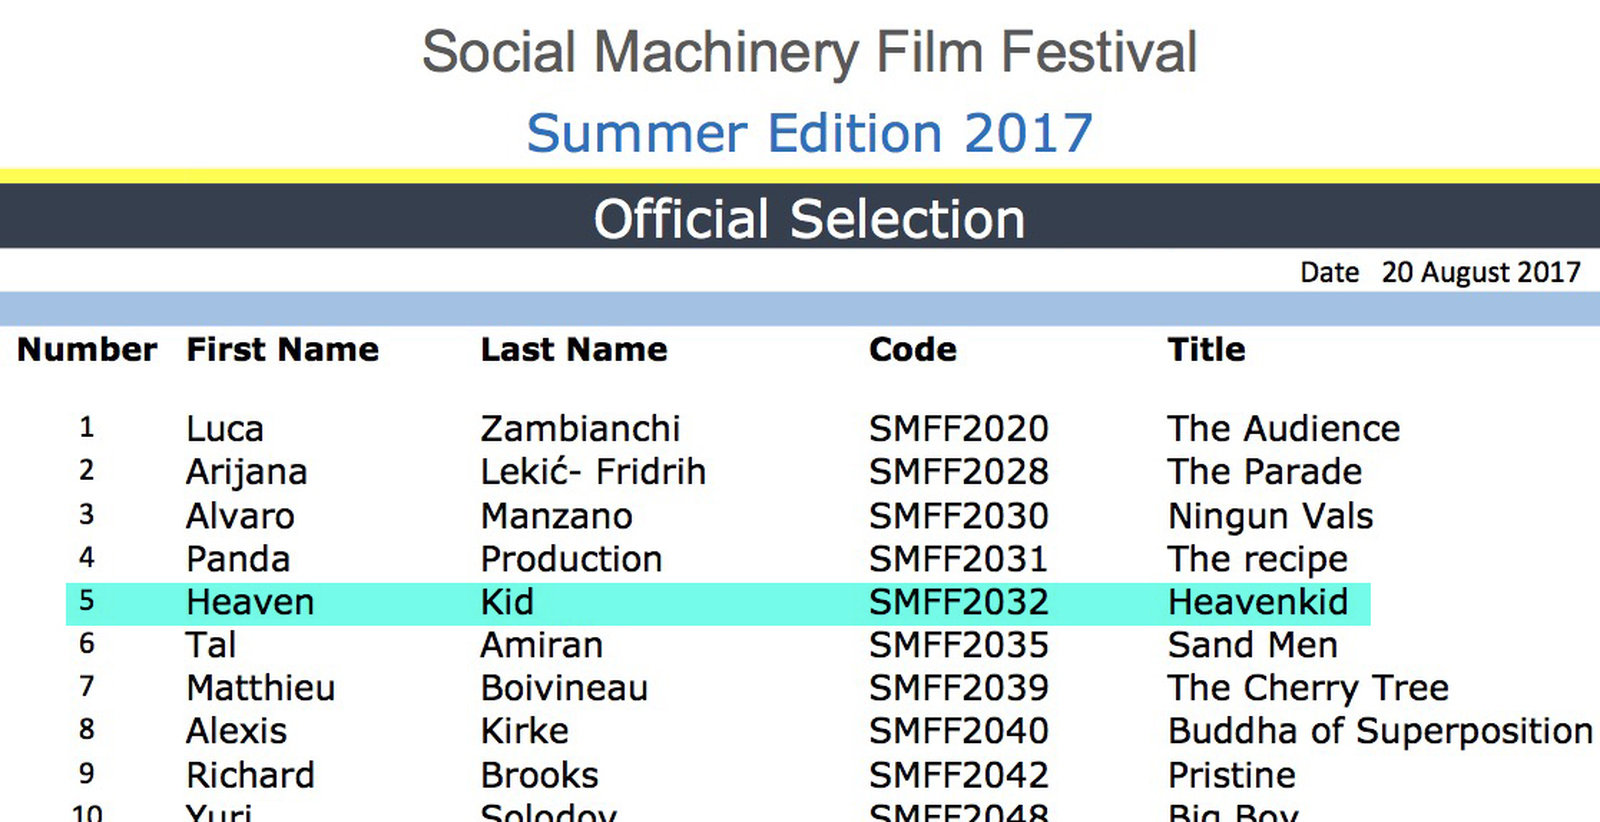
Task: Click the highlighted code 'SMFF2032'
Action: (958, 602)
